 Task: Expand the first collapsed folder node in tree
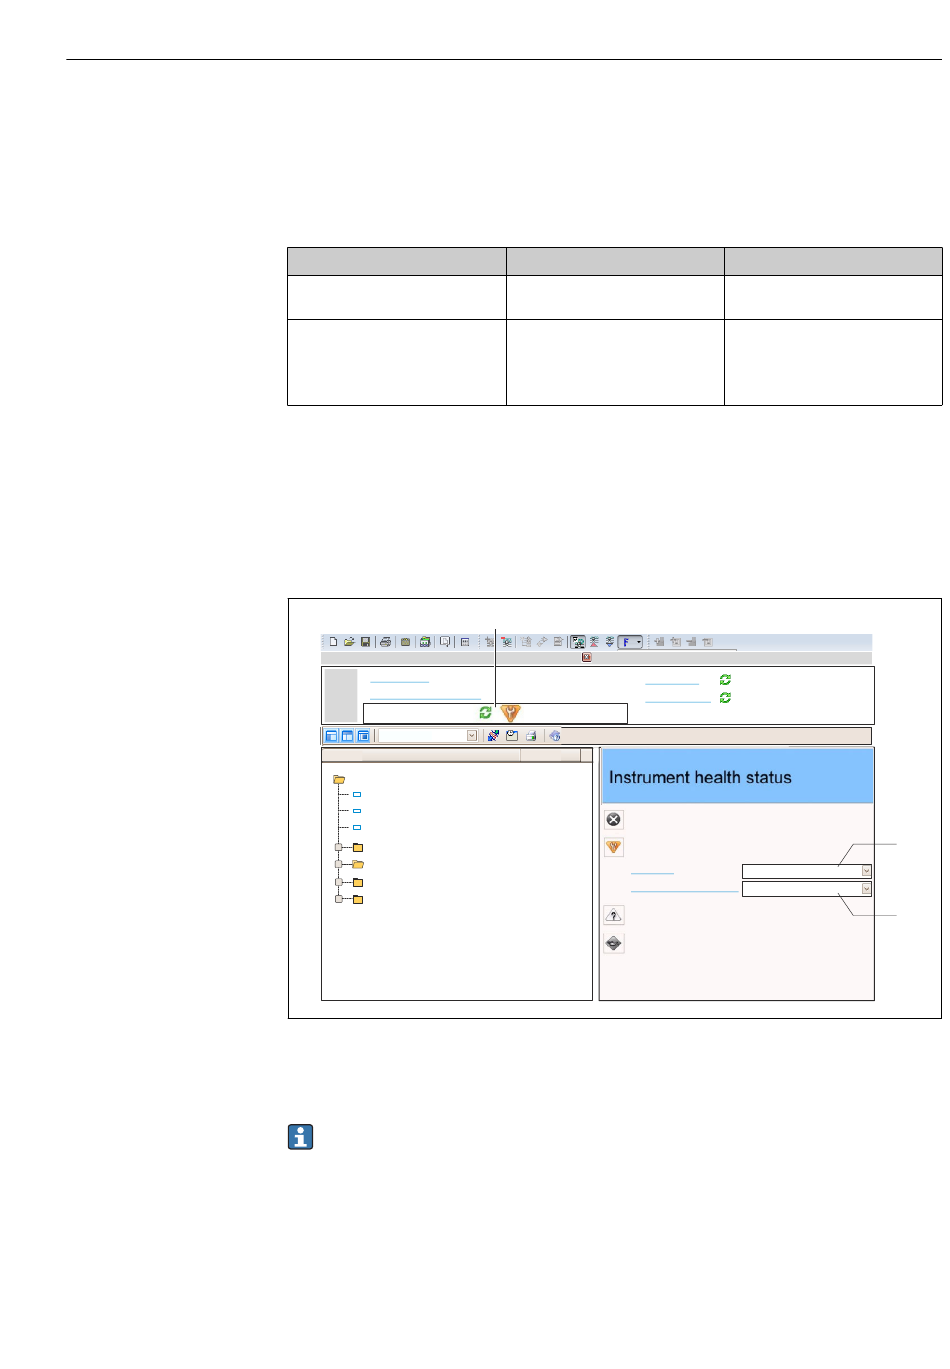tap(339, 847)
